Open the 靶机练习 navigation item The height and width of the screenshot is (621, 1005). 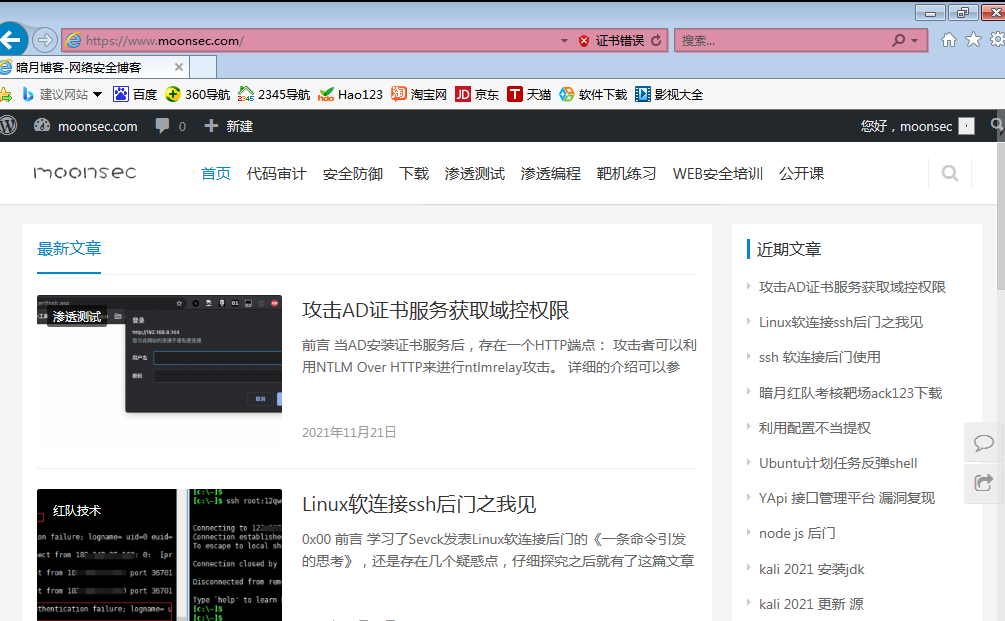click(x=626, y=174)
